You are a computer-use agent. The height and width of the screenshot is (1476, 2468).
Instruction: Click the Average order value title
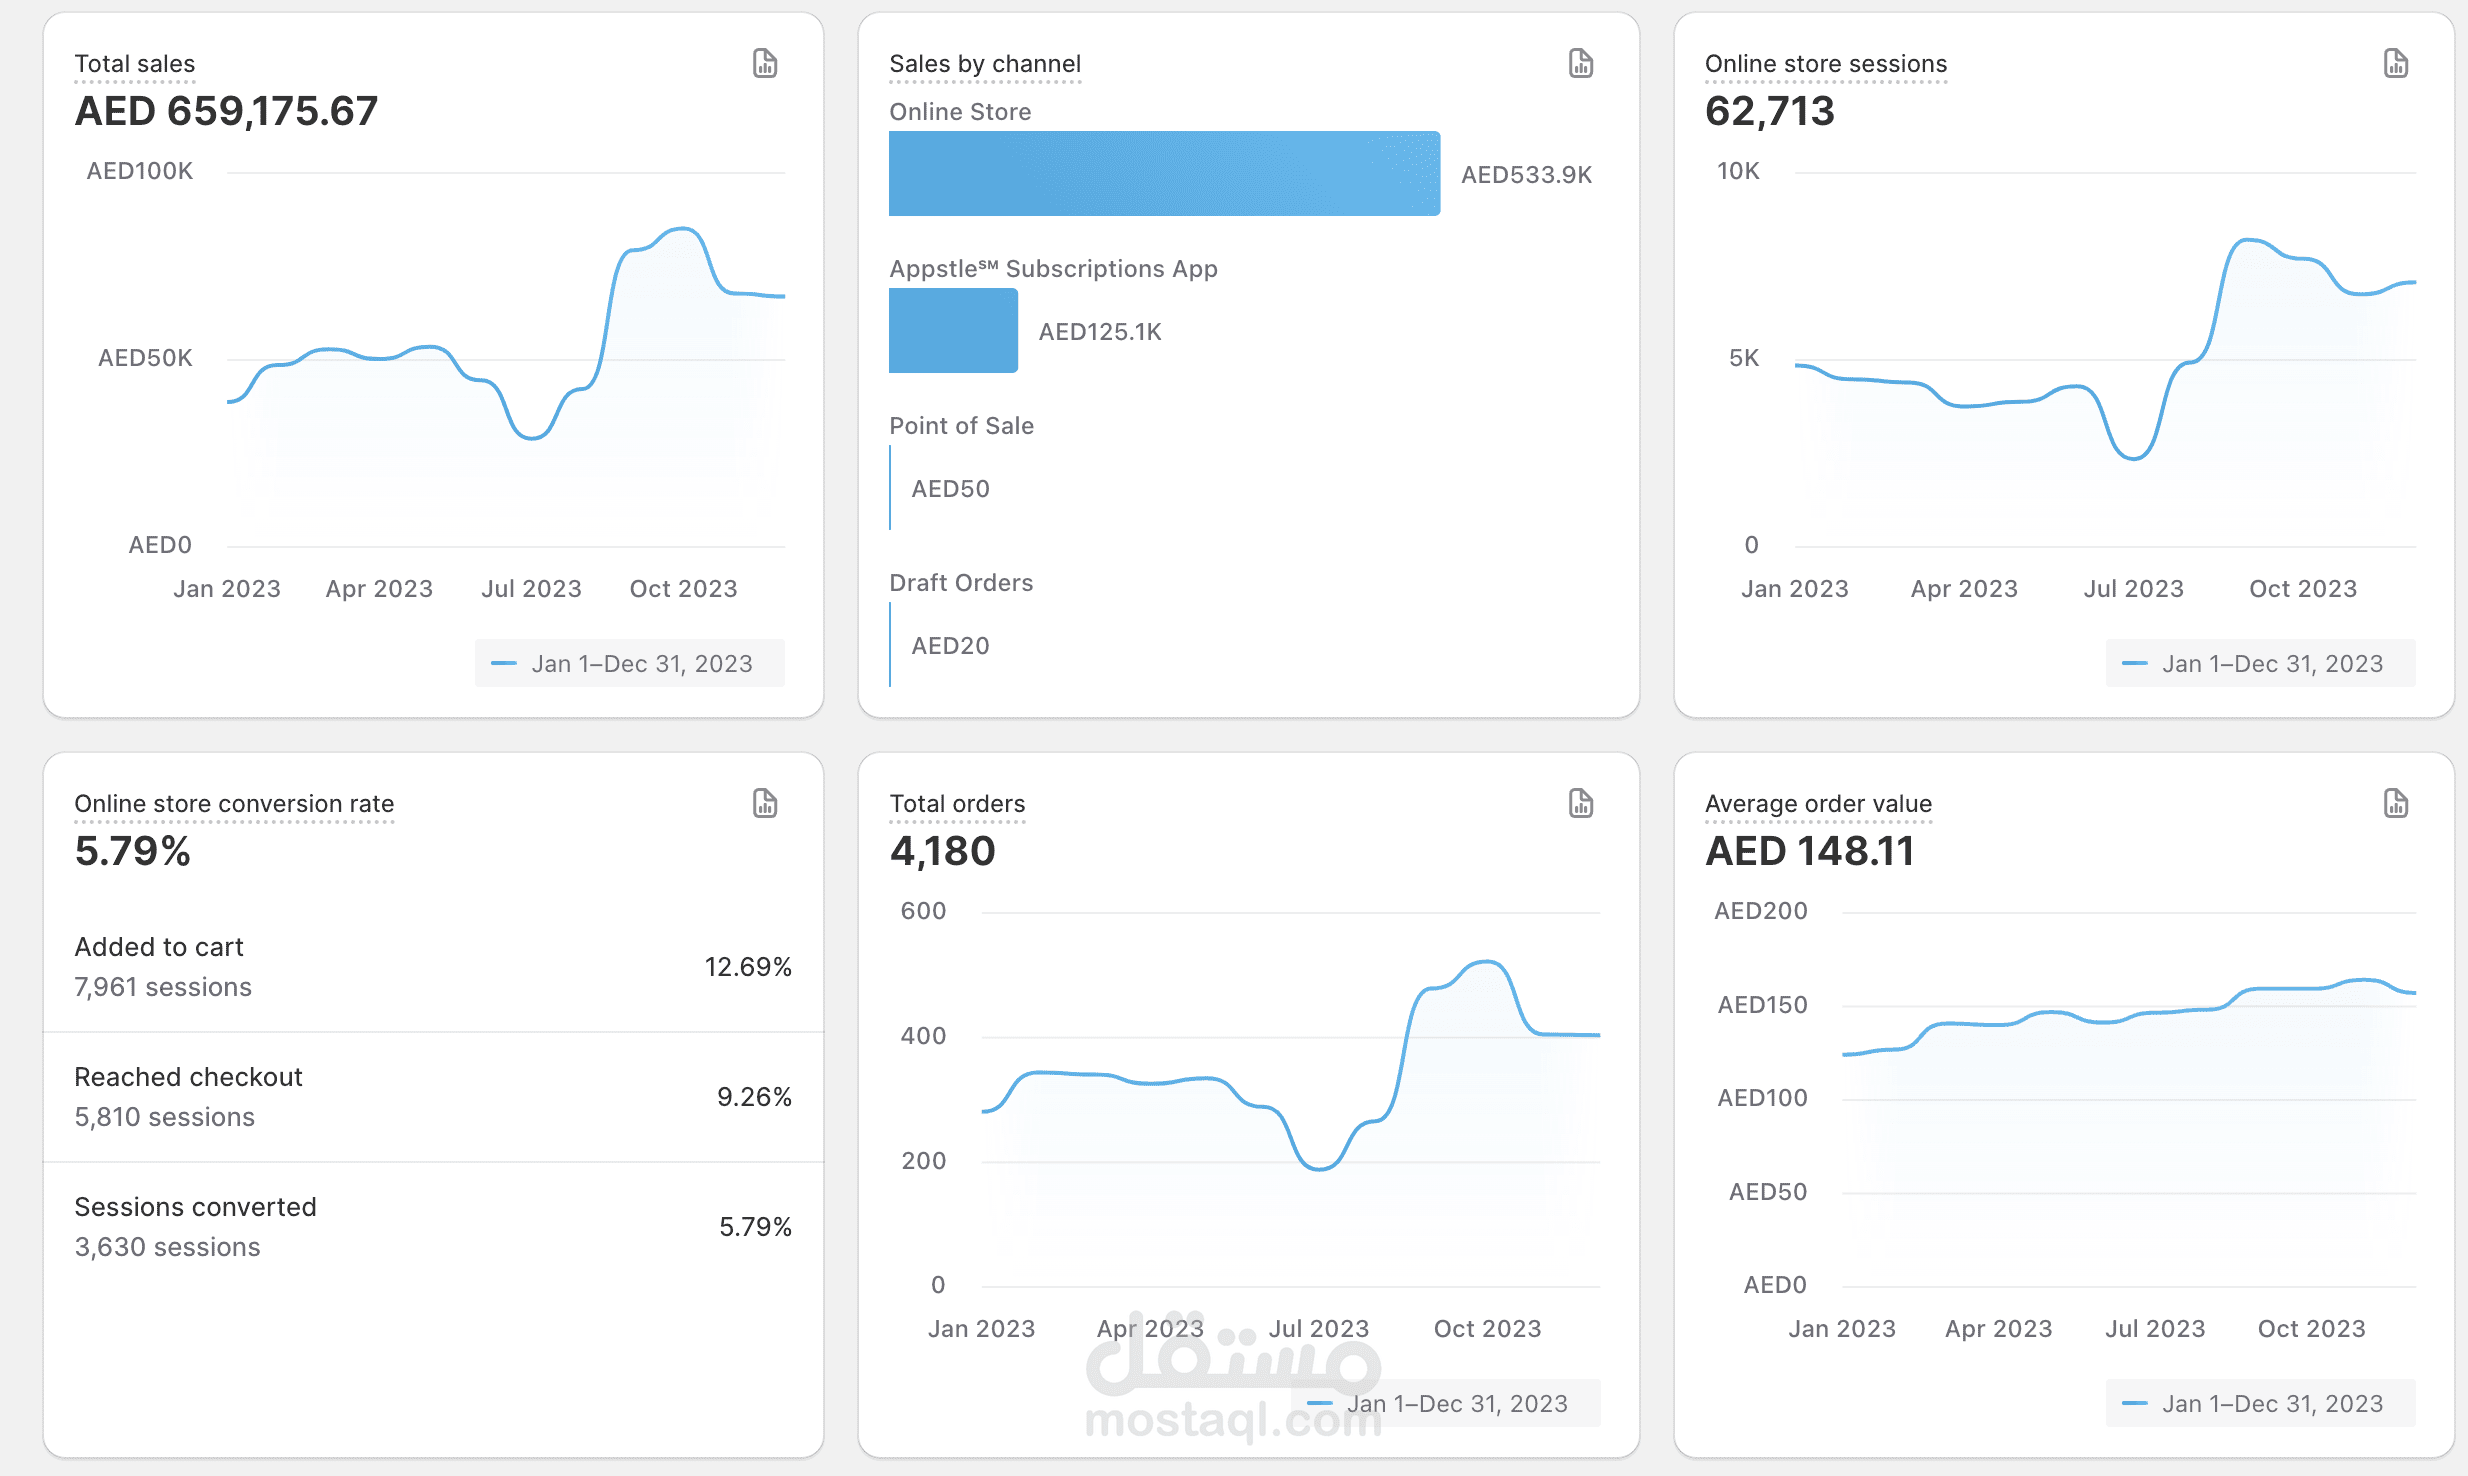1818,804
